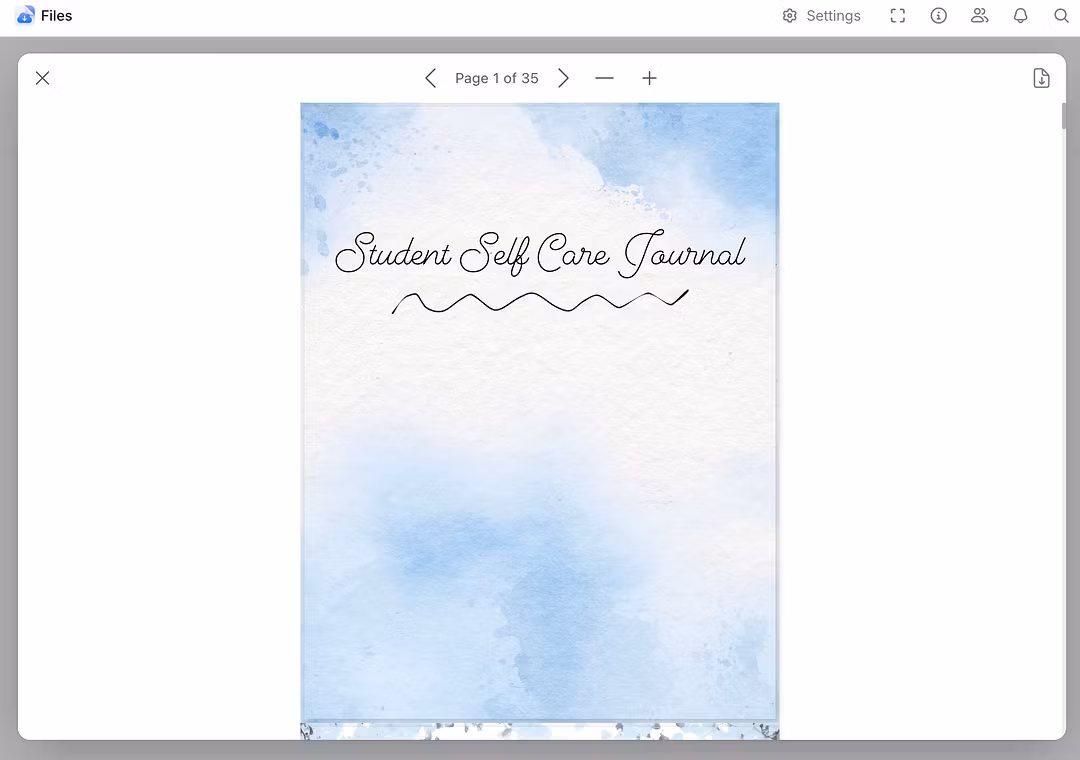Zoom in with the plus button
This screenshot has width=1080, height=760.
(x=649, y=78)
